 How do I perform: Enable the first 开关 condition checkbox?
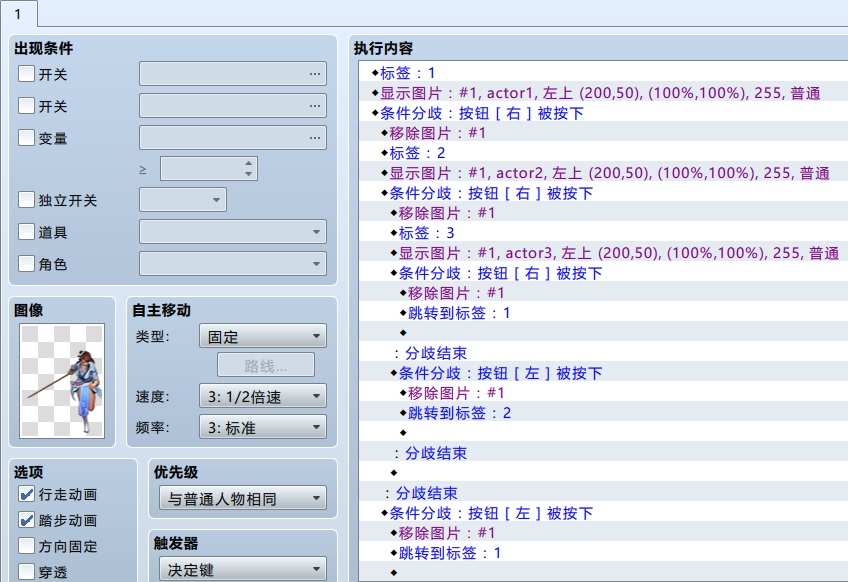(x=26, y=74)
